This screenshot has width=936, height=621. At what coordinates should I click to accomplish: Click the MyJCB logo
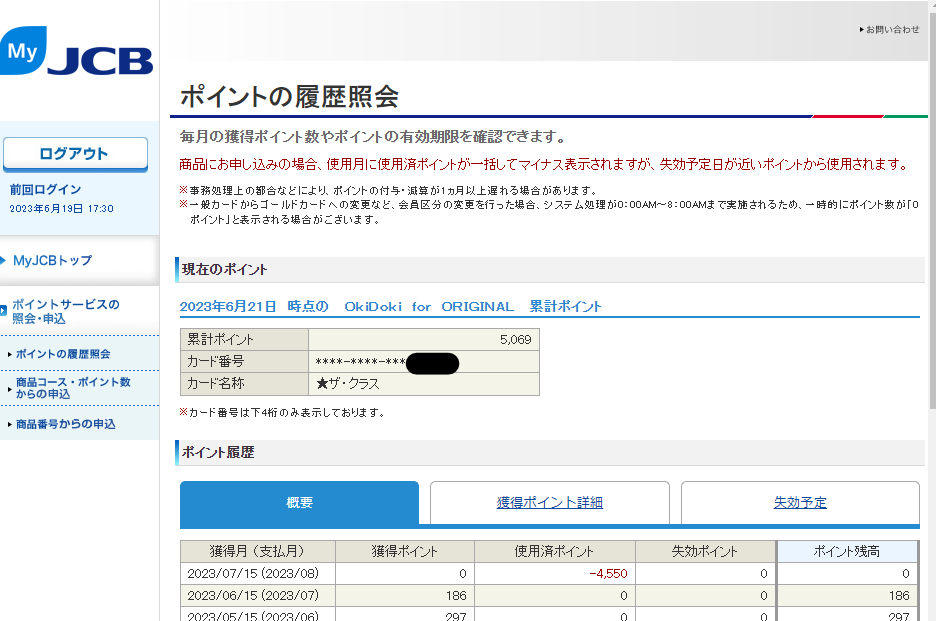click(x=76, y=51)
